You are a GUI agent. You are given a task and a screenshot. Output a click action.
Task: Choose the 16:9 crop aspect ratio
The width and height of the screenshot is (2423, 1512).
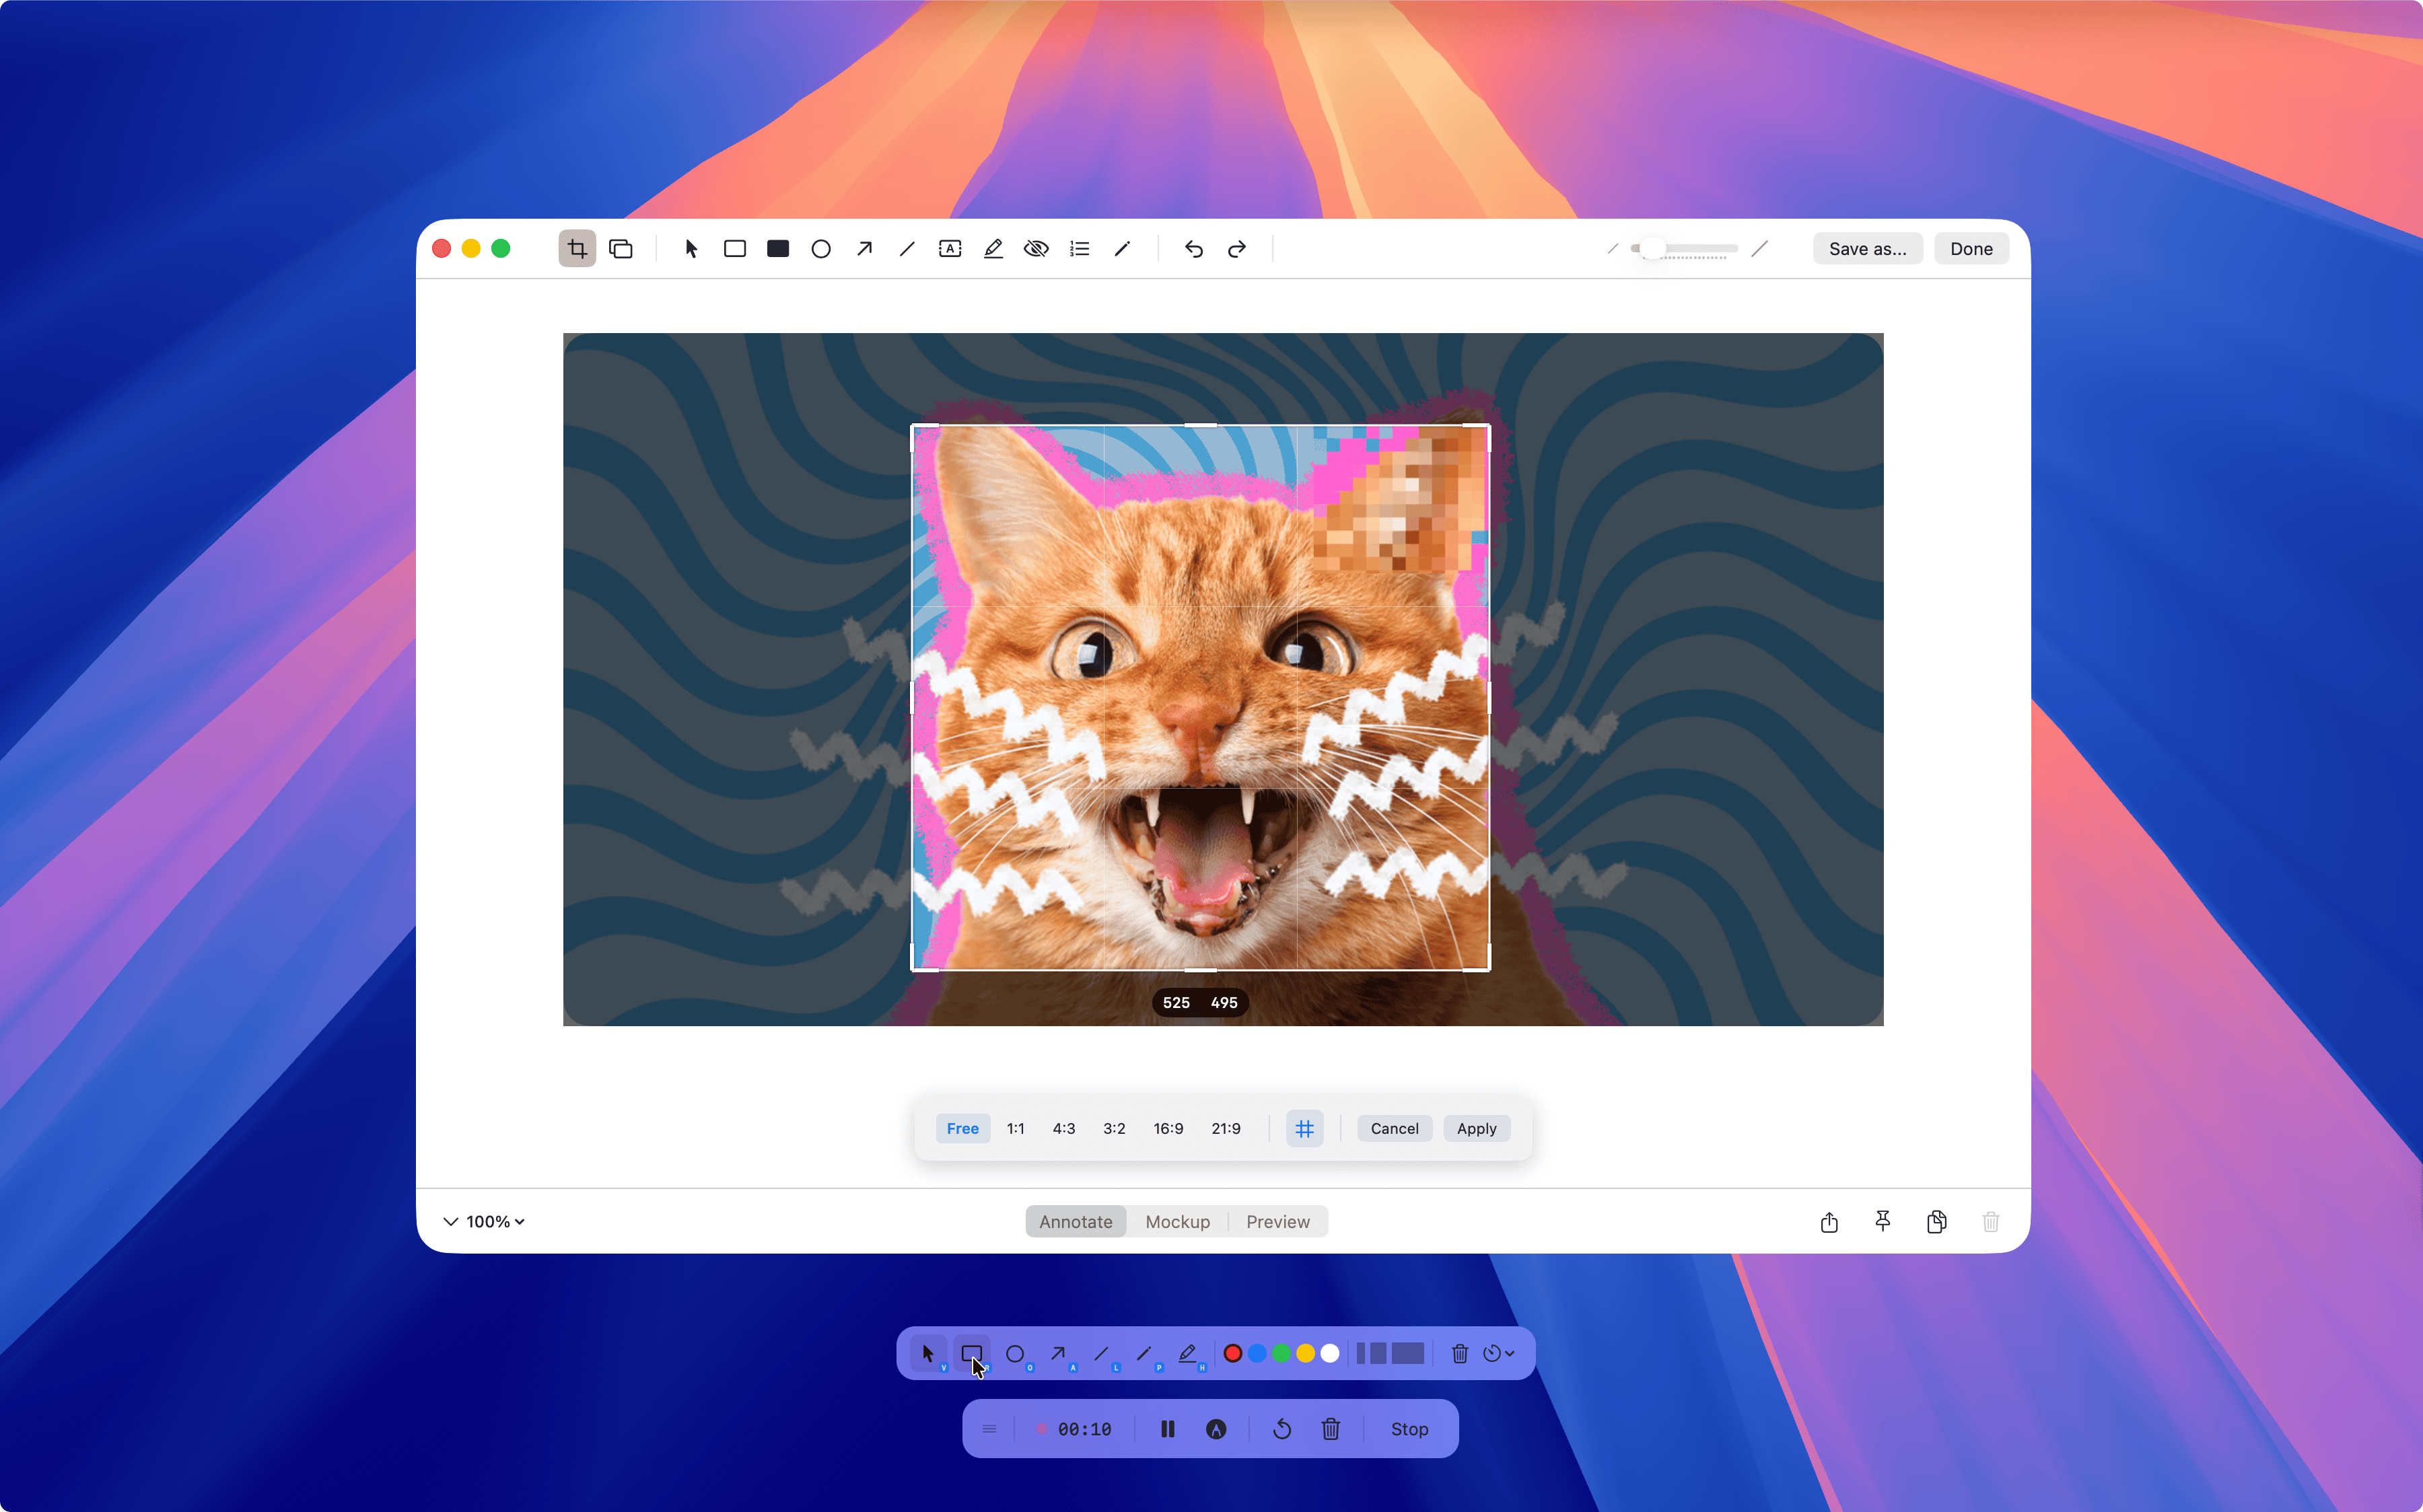(1168, 1128)
